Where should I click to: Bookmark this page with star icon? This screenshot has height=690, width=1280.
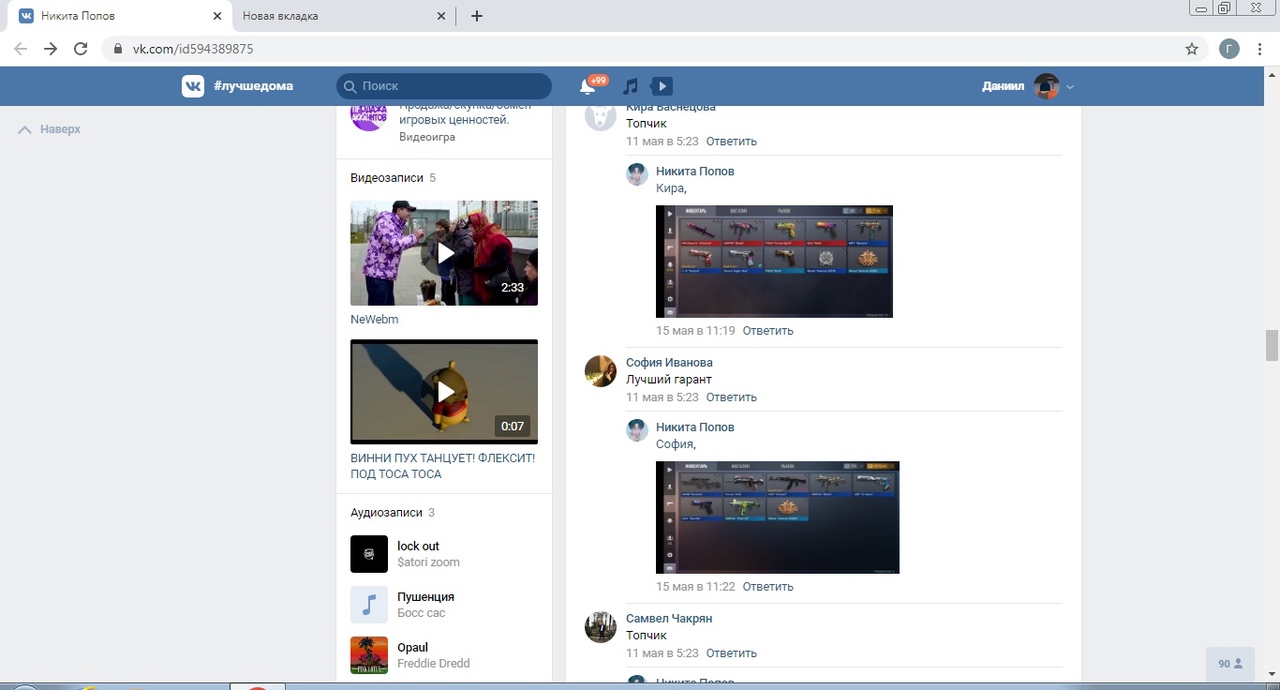(x=1191, y=49)
